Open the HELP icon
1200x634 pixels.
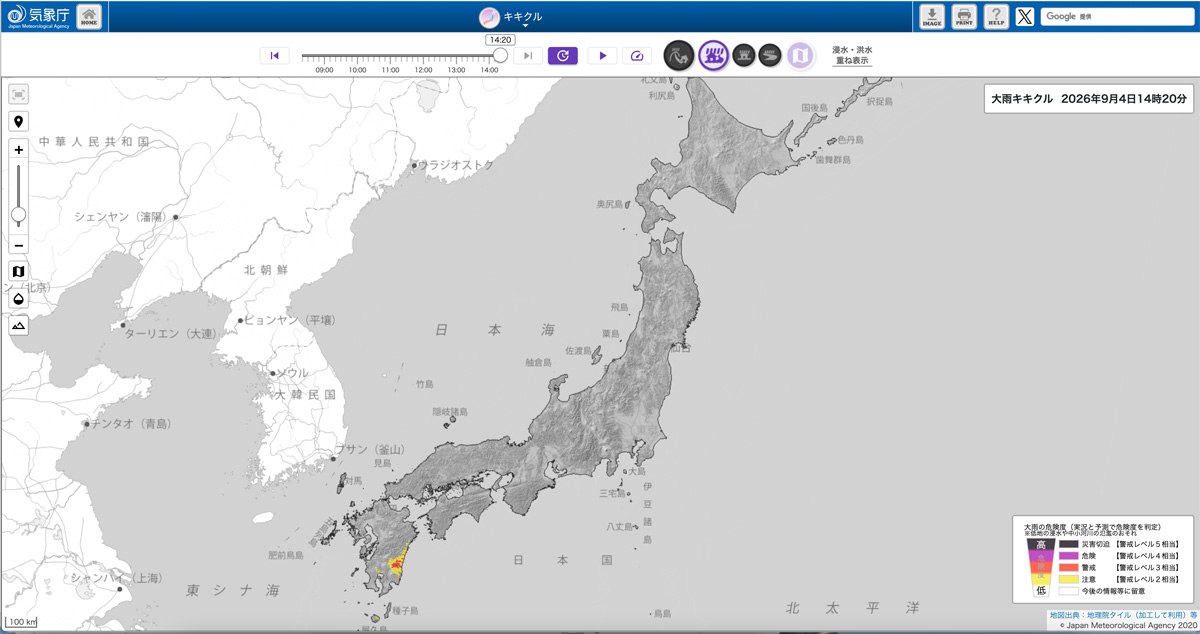tap(995, 16)
